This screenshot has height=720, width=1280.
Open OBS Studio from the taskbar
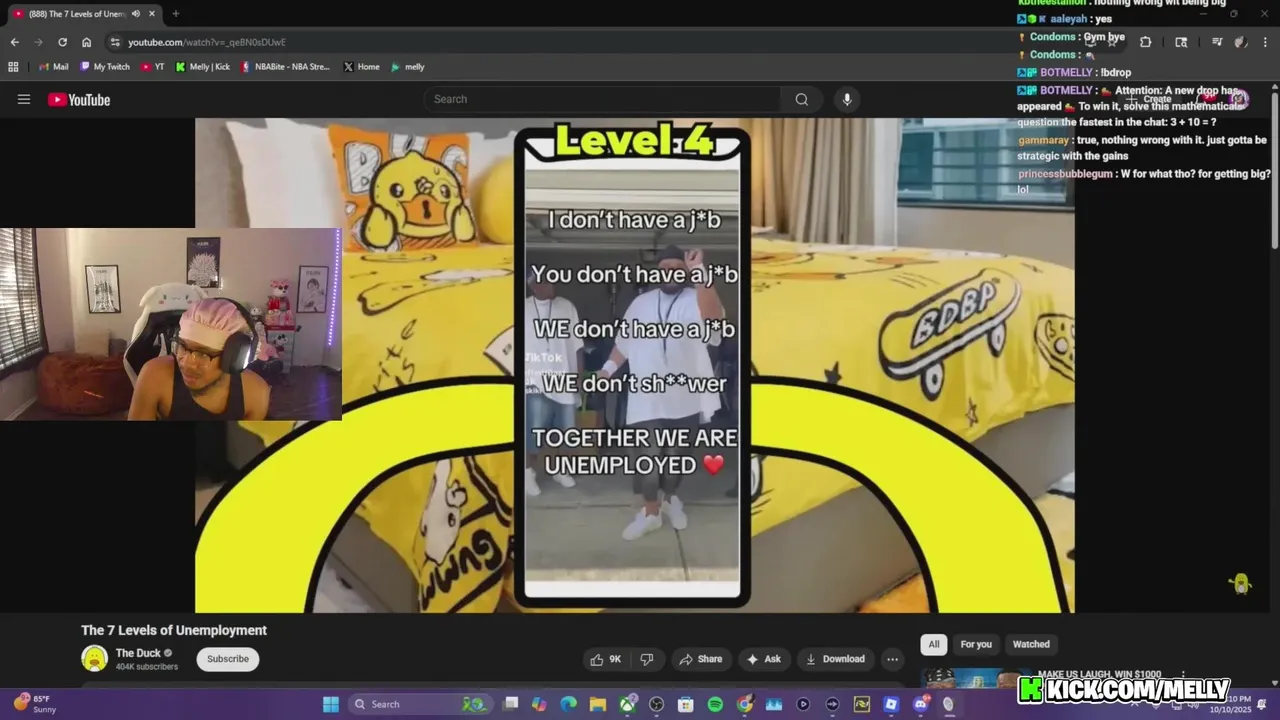[656, 704]
